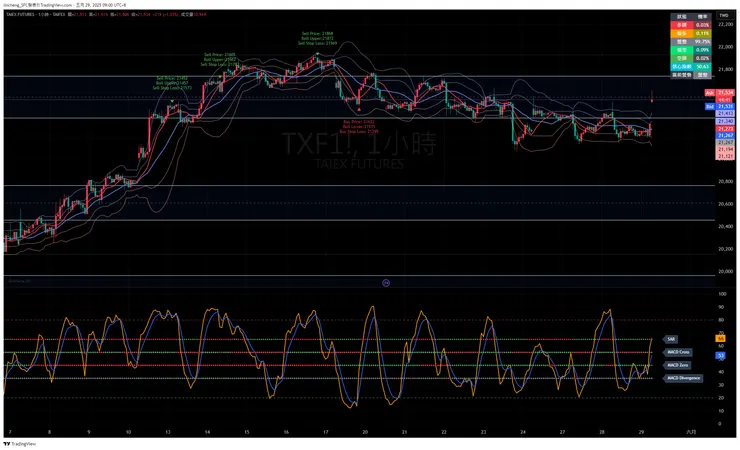Click the red 21,273 price label
The height and width of the screenshot is (450, 740).
[x=725, y=129]
